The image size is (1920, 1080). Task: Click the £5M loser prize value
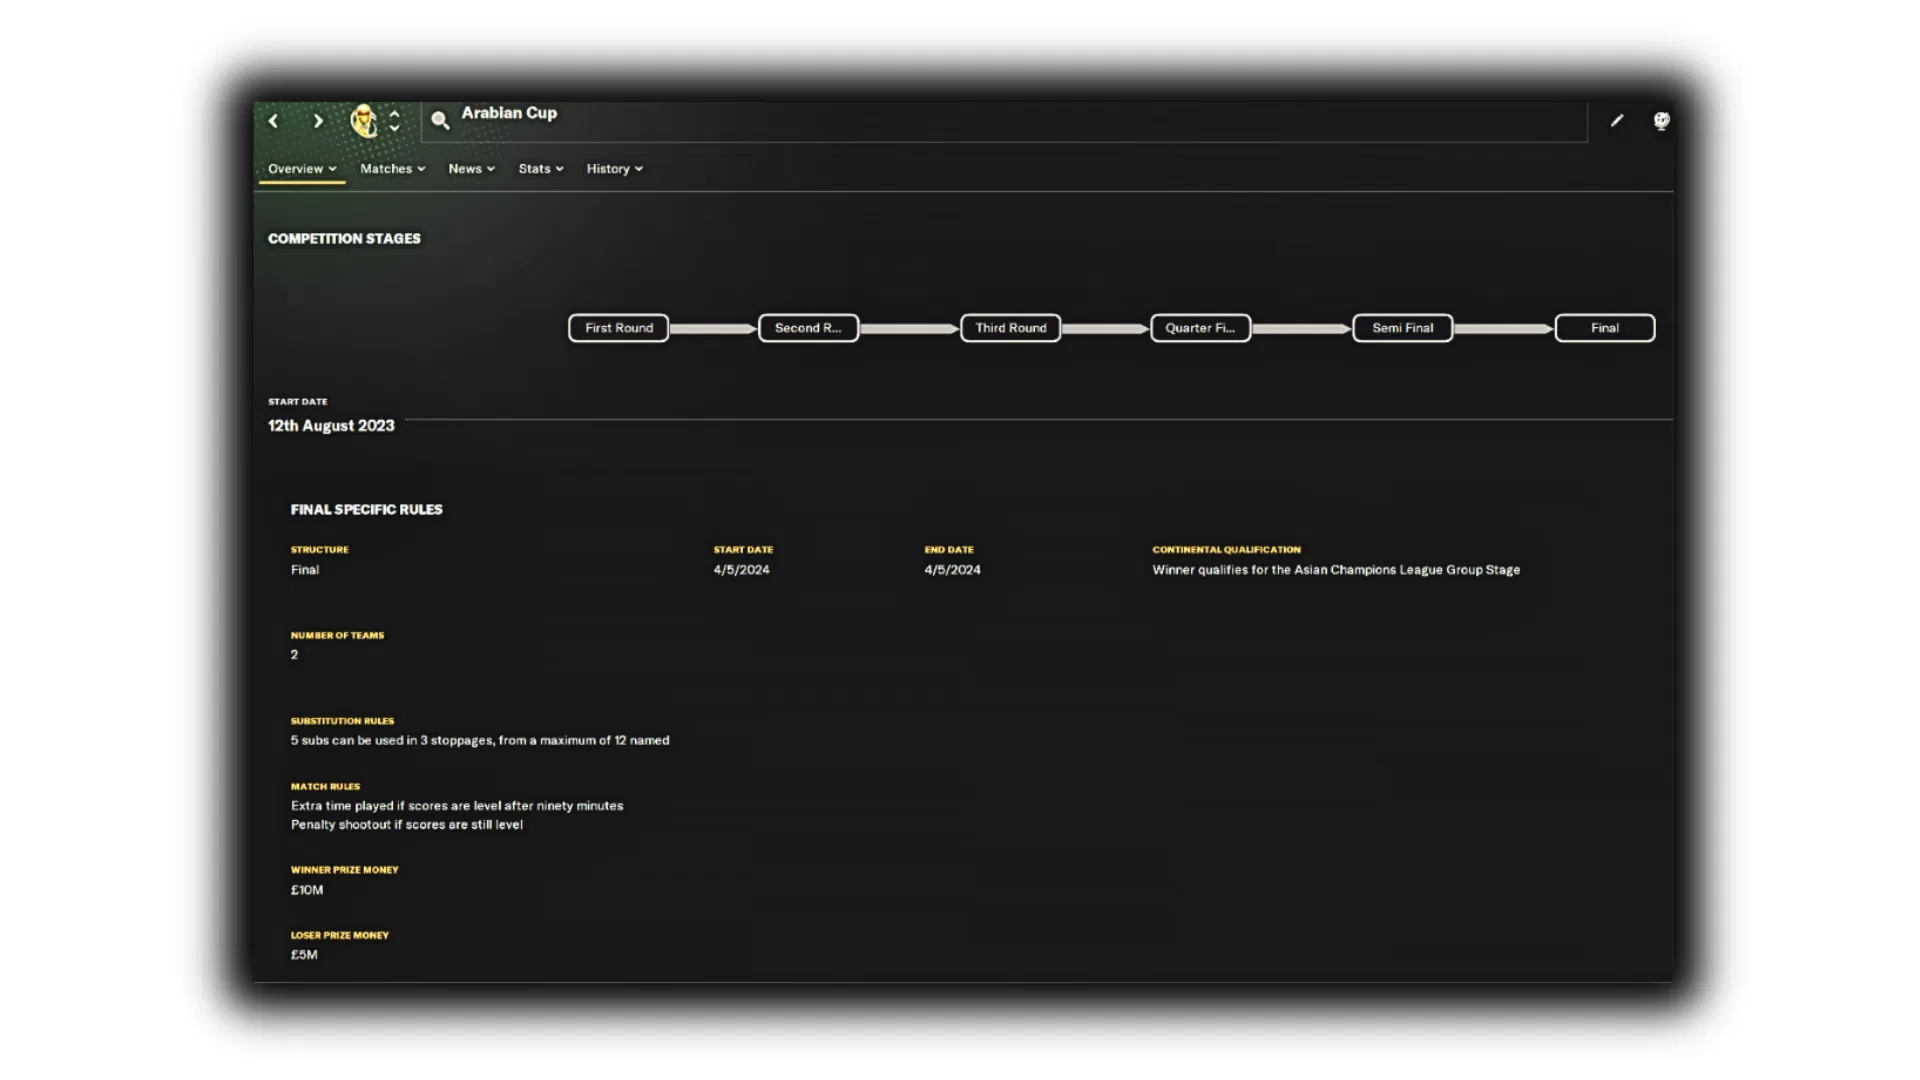304,955
